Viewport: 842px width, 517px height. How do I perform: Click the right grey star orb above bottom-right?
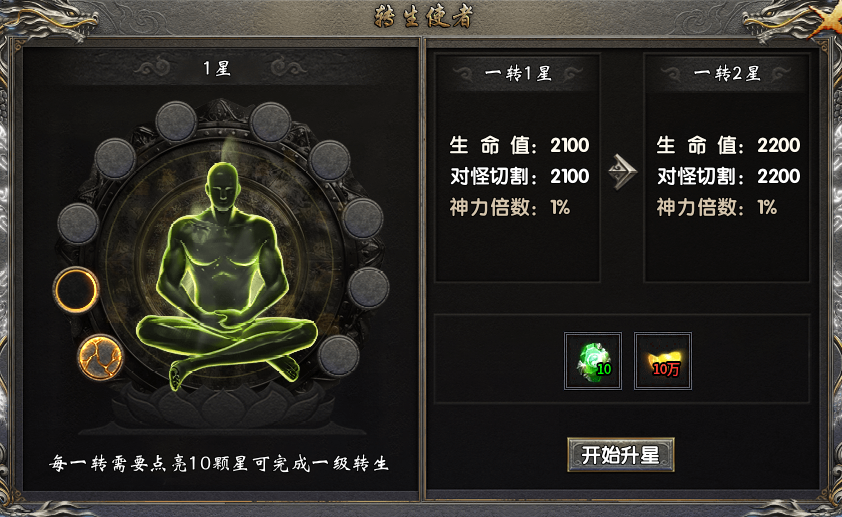coord(368,287)
